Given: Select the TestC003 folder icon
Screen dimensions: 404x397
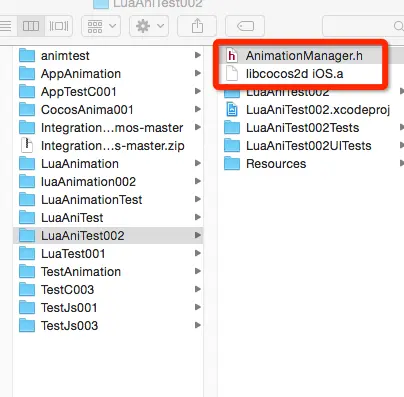Looking at the screenshot, I should [27, 289].
